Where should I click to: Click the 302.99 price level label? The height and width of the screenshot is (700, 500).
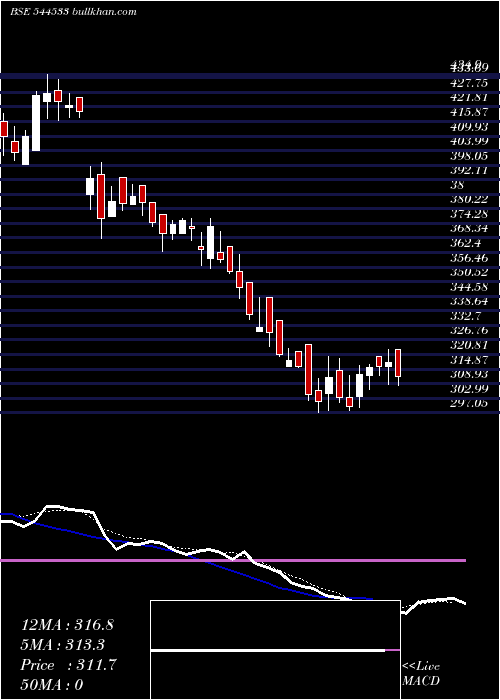click(x=470, y=388)
